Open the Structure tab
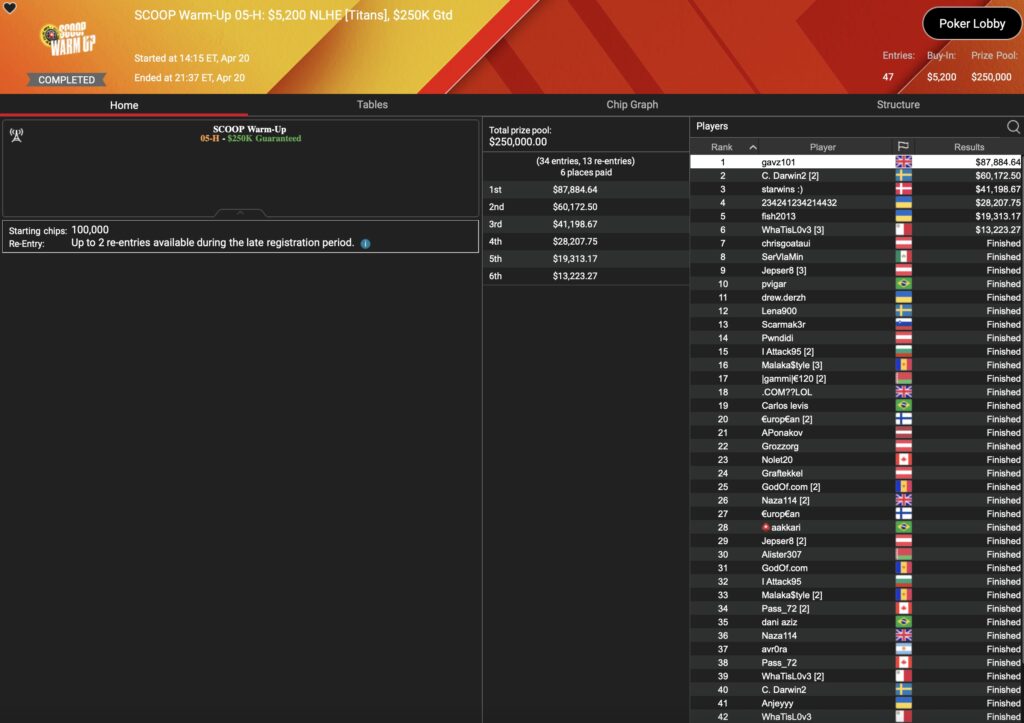The height and width of the screenshot is (723, 1024). click(x=898, y=104)
